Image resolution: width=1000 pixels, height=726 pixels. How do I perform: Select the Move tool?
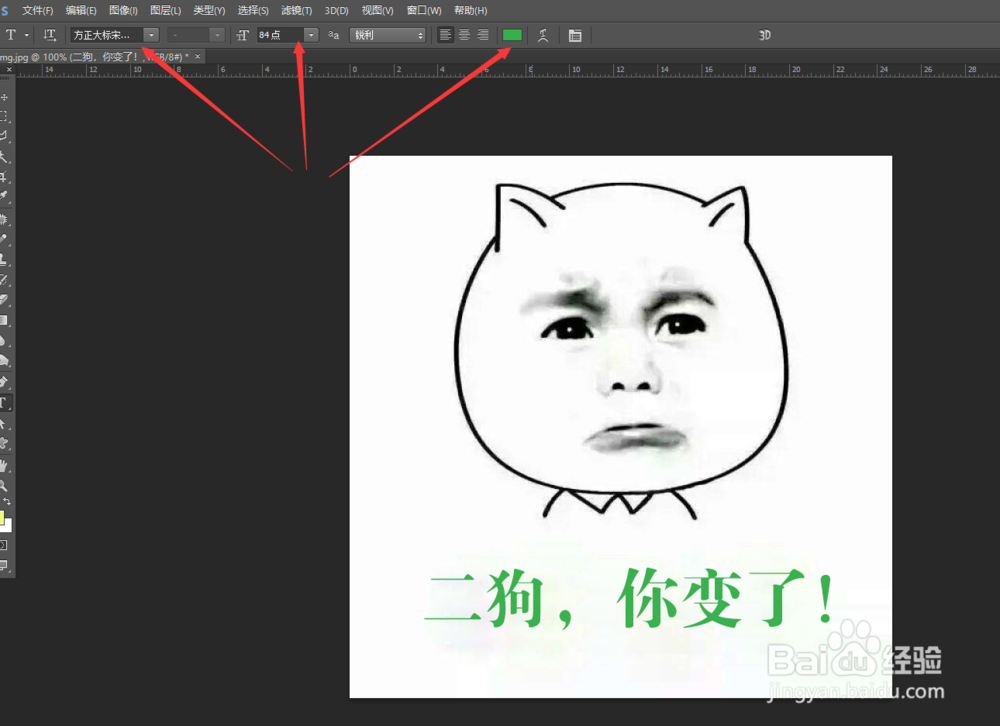point(4,98)
